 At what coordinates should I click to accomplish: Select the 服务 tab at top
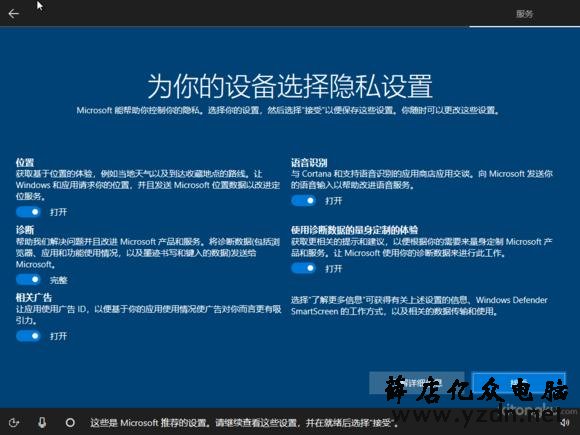coord(525,14)
